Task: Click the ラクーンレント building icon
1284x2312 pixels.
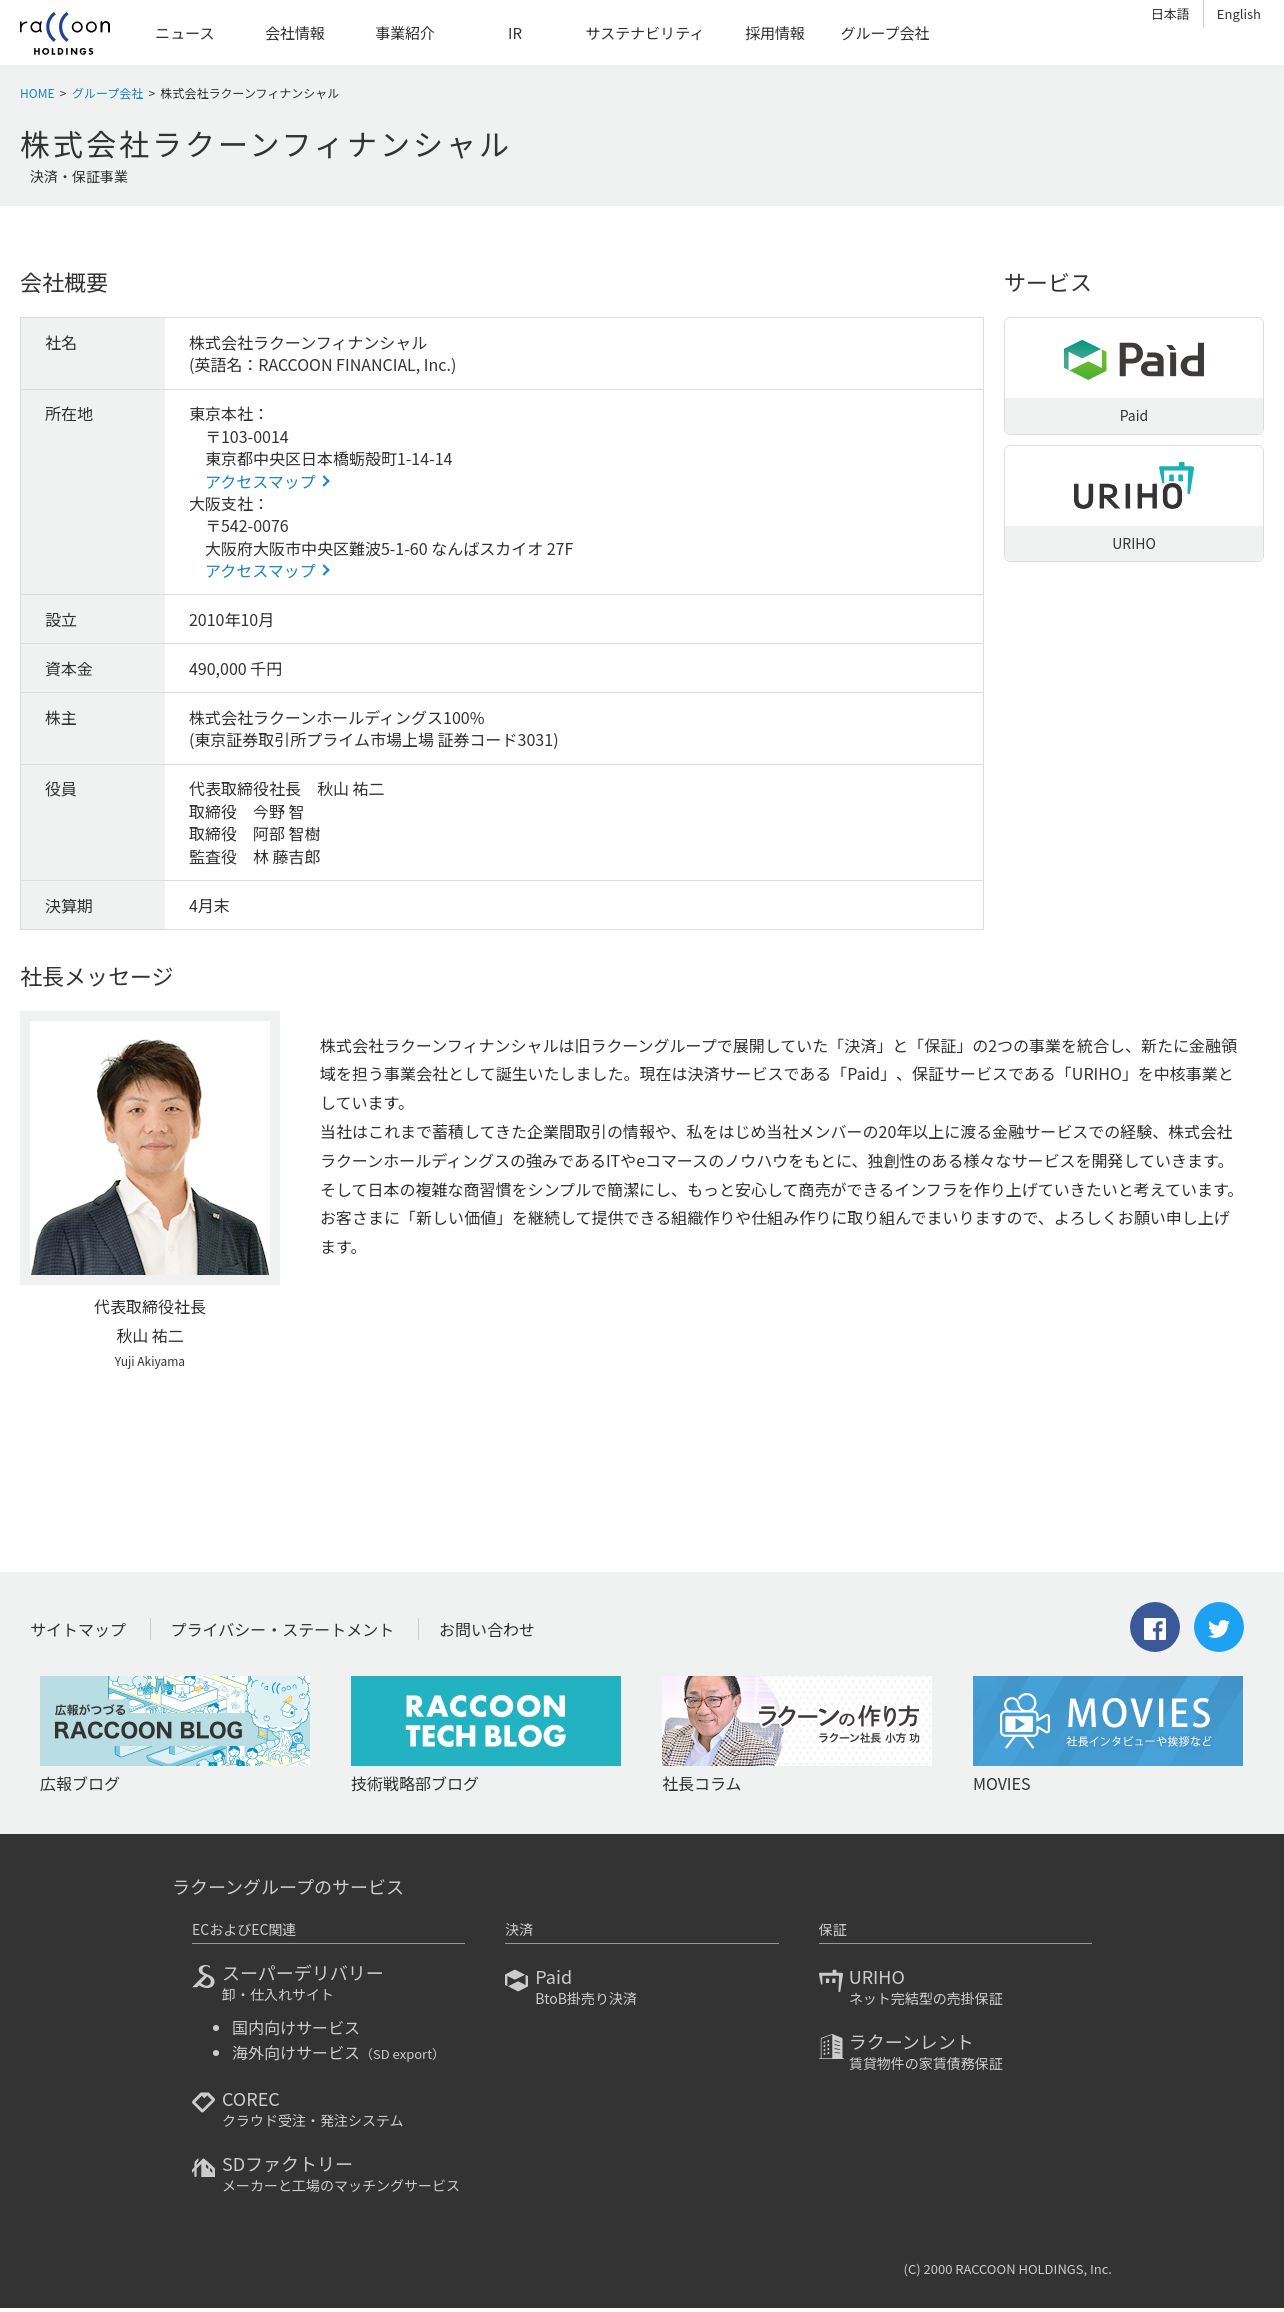Action: click(831, 2046)
